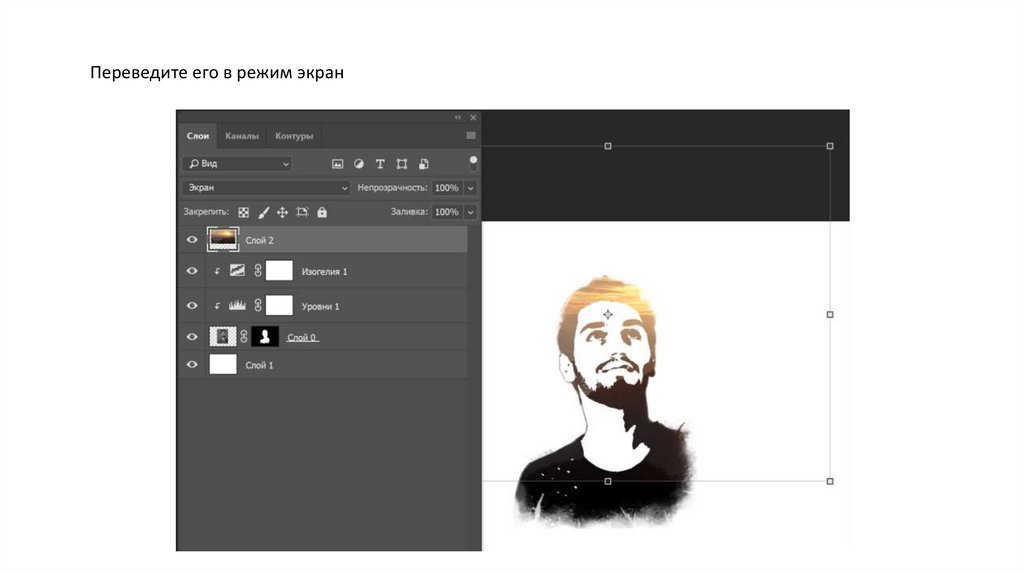
Task: Toggle visibility of Слой 1 layer
Action: click(x=192, y=365)
